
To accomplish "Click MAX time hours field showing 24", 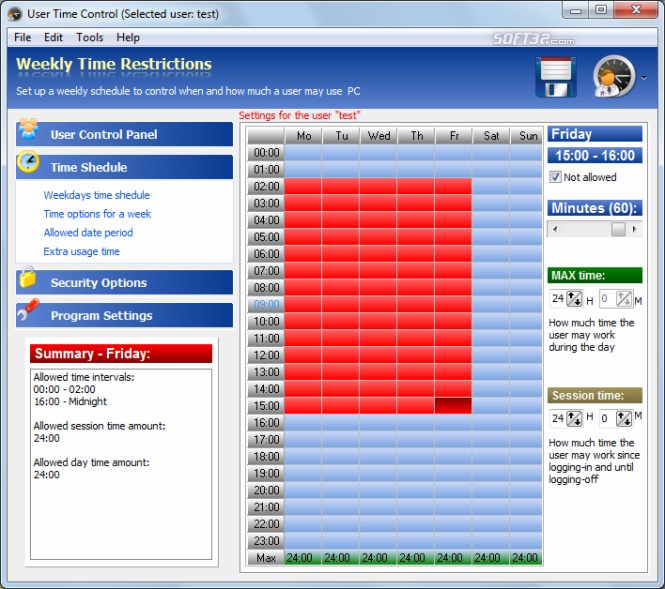I will pyautogui.click(x=558, y=299).
